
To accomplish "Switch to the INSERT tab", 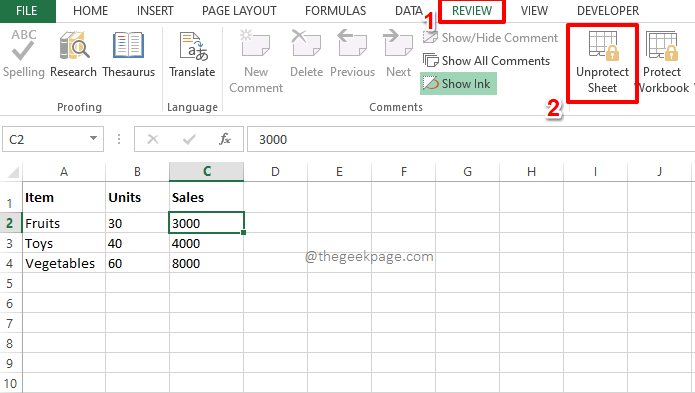I will point(155,11).
